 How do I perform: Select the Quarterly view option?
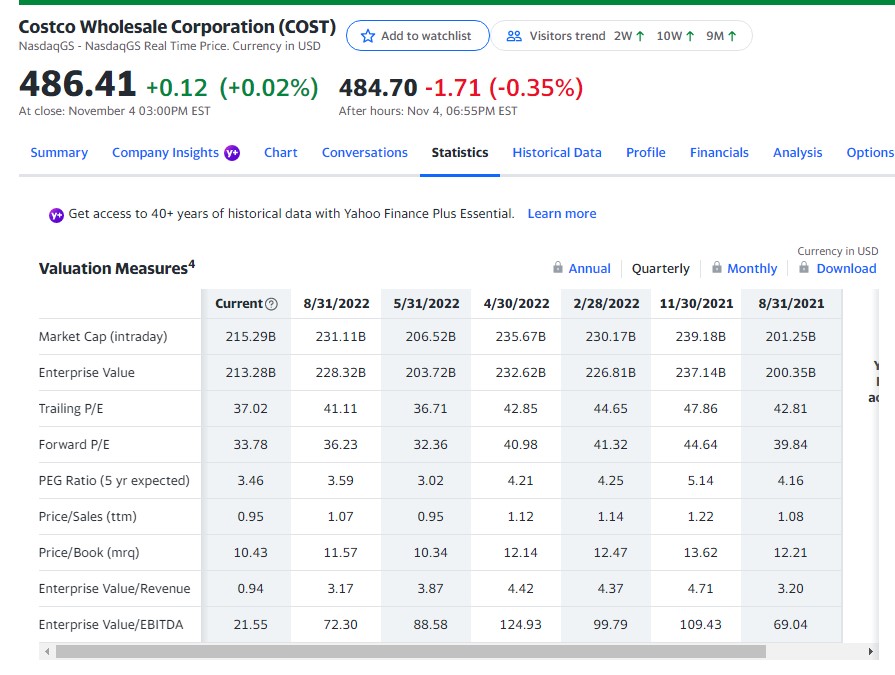(660, 268)
